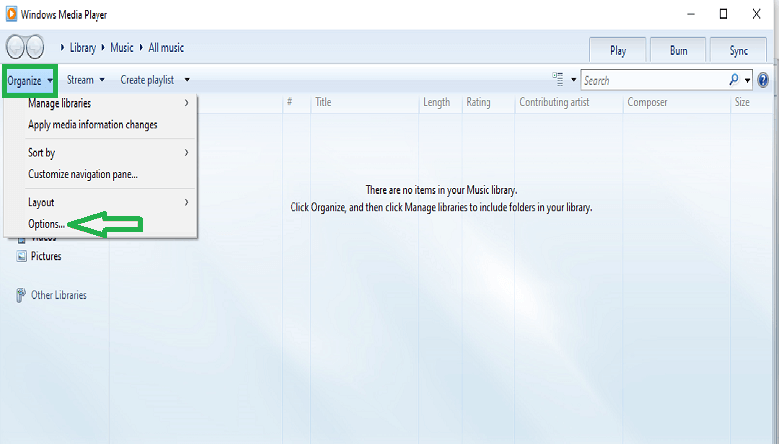Go back with the left navigation arrow

tap(15, 47)
